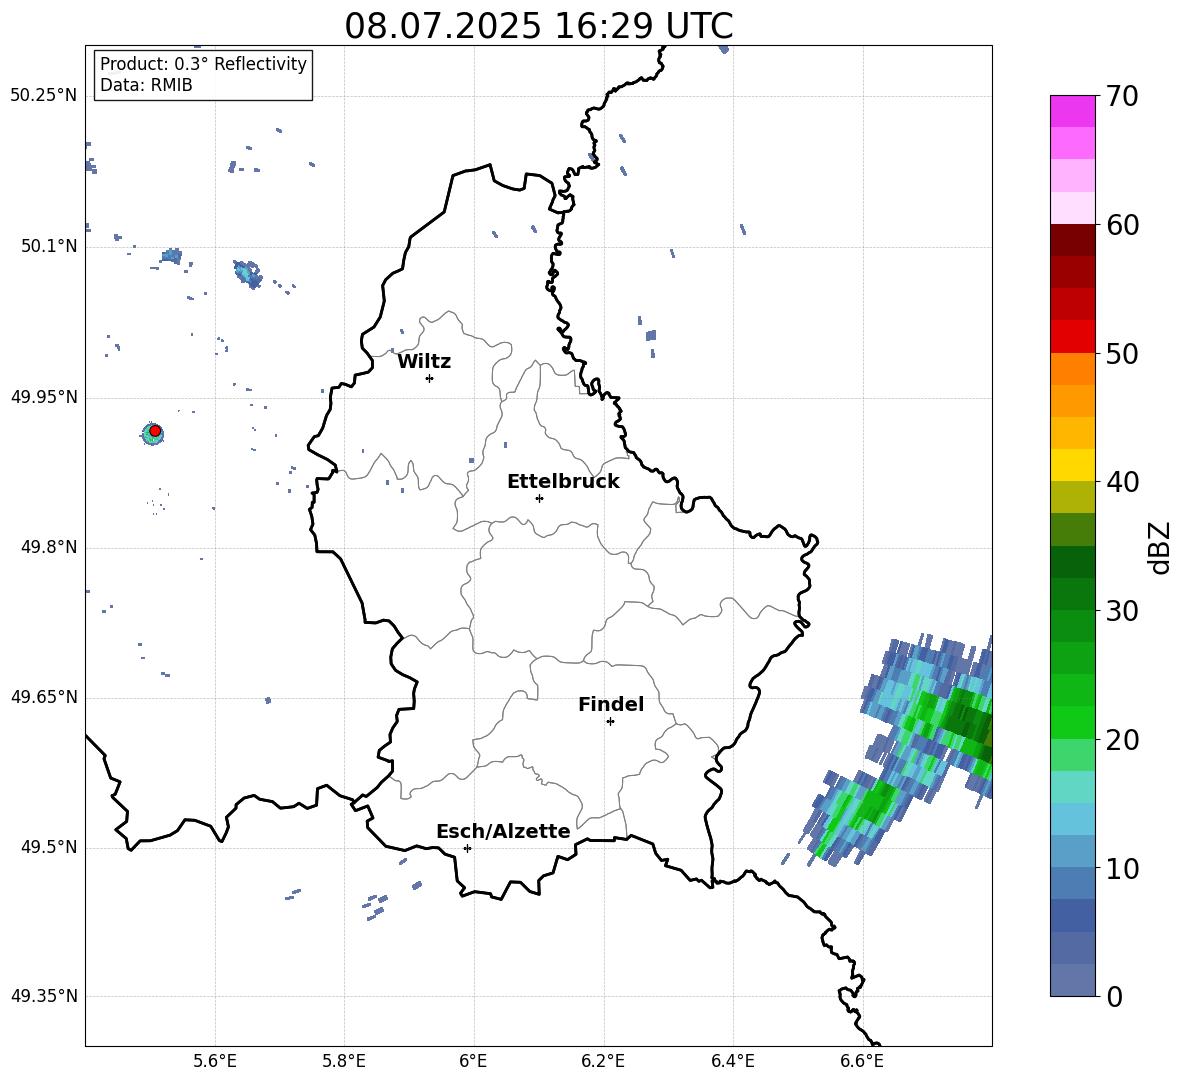Click the 50.1°N latitude label
The width and height of the screenshot is (1184, 1081).
[x=49, y=246]
